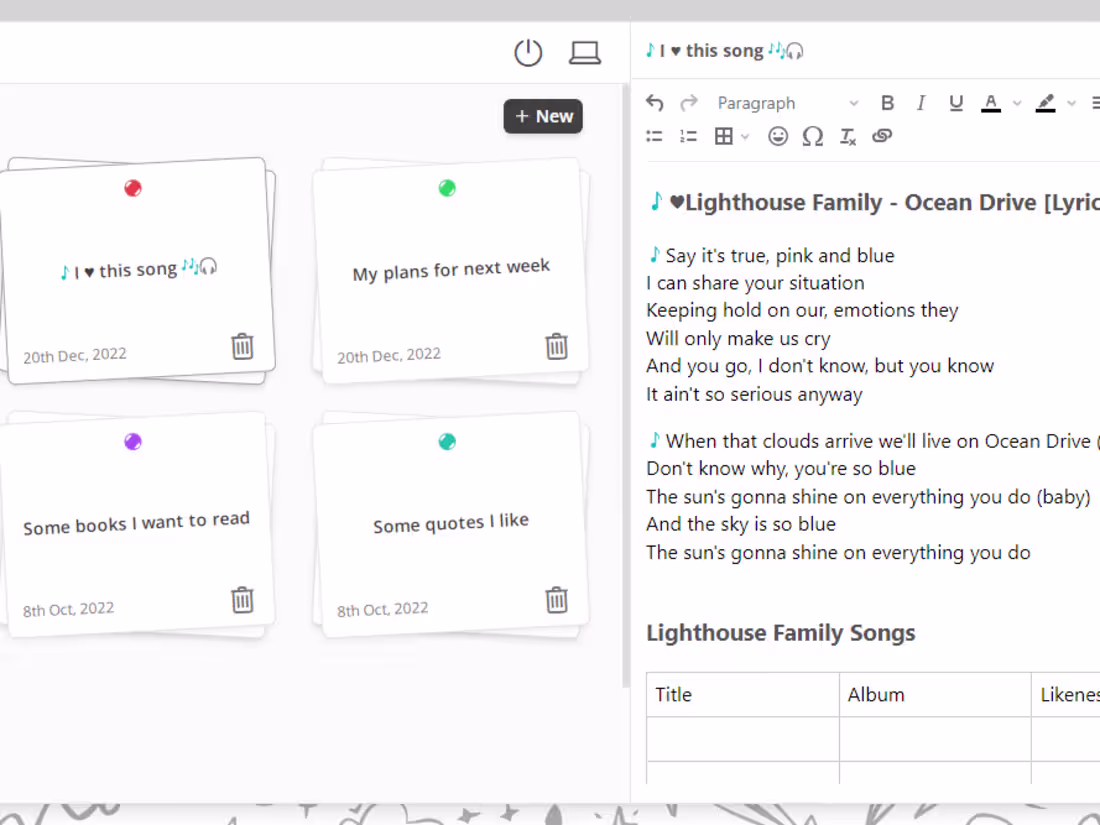This screenshot has height=825, width=1100.
Task: Click the 'Title' table header cell
Action: pyautogui.click(x=743, y=695)
